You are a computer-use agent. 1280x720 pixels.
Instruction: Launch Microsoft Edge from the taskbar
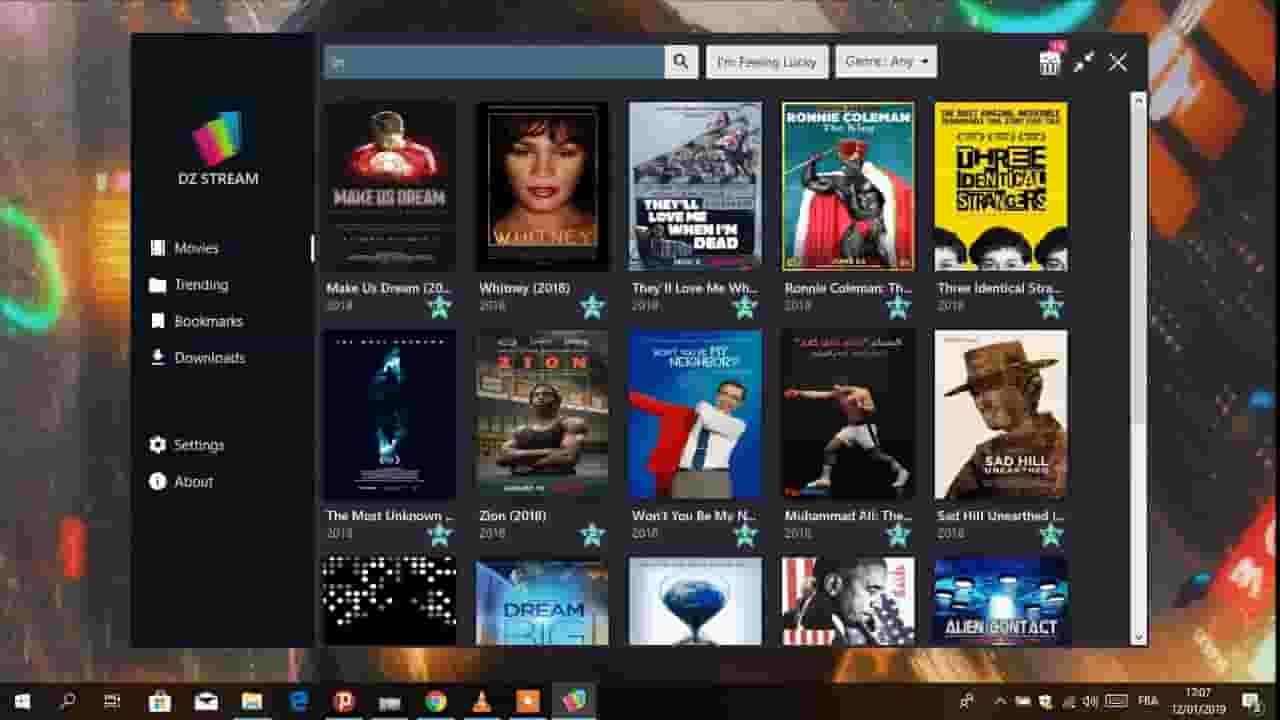298,701
